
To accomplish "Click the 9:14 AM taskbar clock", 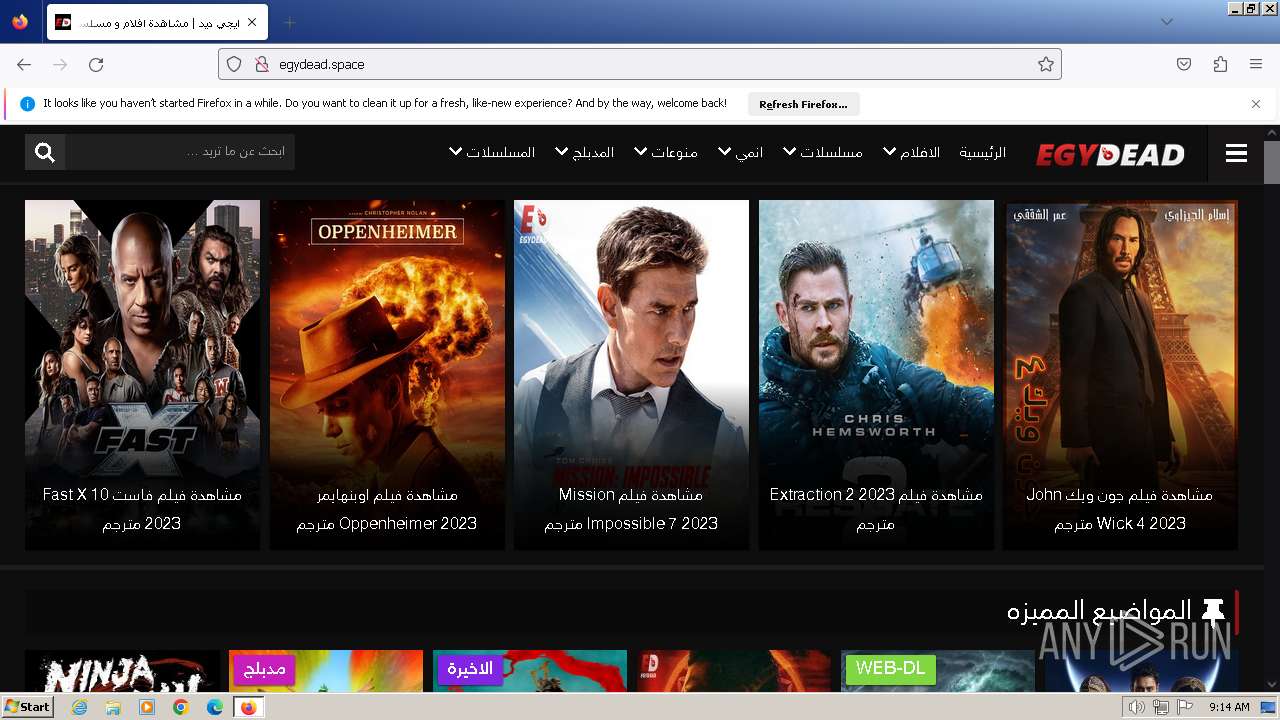I will pos(1229,707).
